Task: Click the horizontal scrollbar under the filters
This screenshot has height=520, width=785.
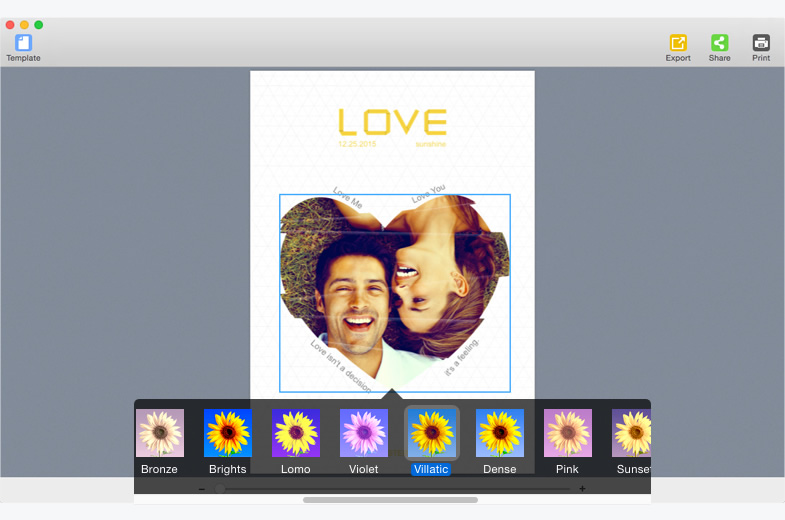Action: (x=390, y=500)
